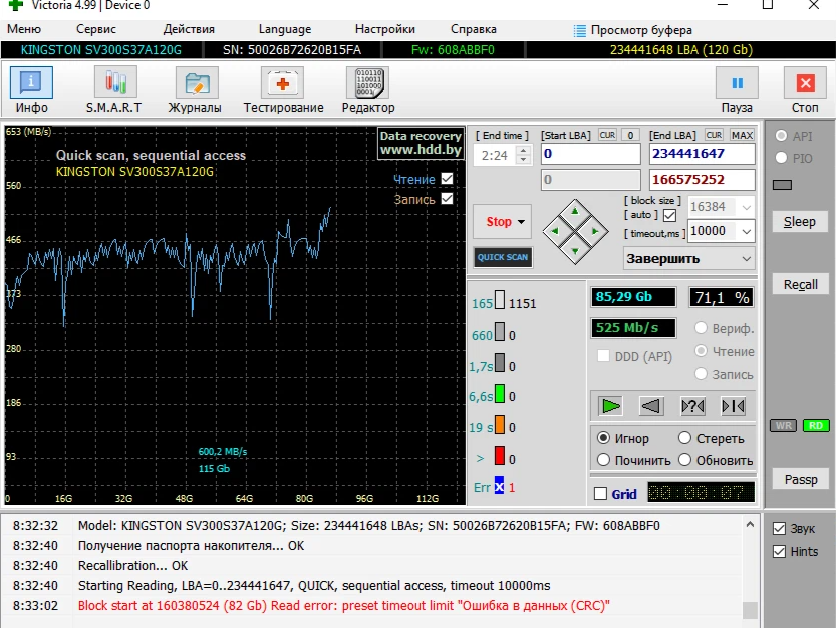Click the Passp button
The height and width of the screenshot is (628, 836).
800,479
